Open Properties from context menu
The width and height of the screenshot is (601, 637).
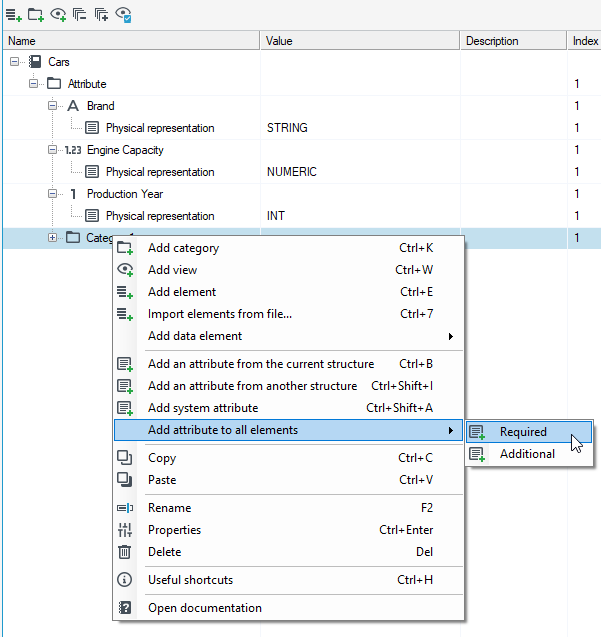[x=288, y=529]
